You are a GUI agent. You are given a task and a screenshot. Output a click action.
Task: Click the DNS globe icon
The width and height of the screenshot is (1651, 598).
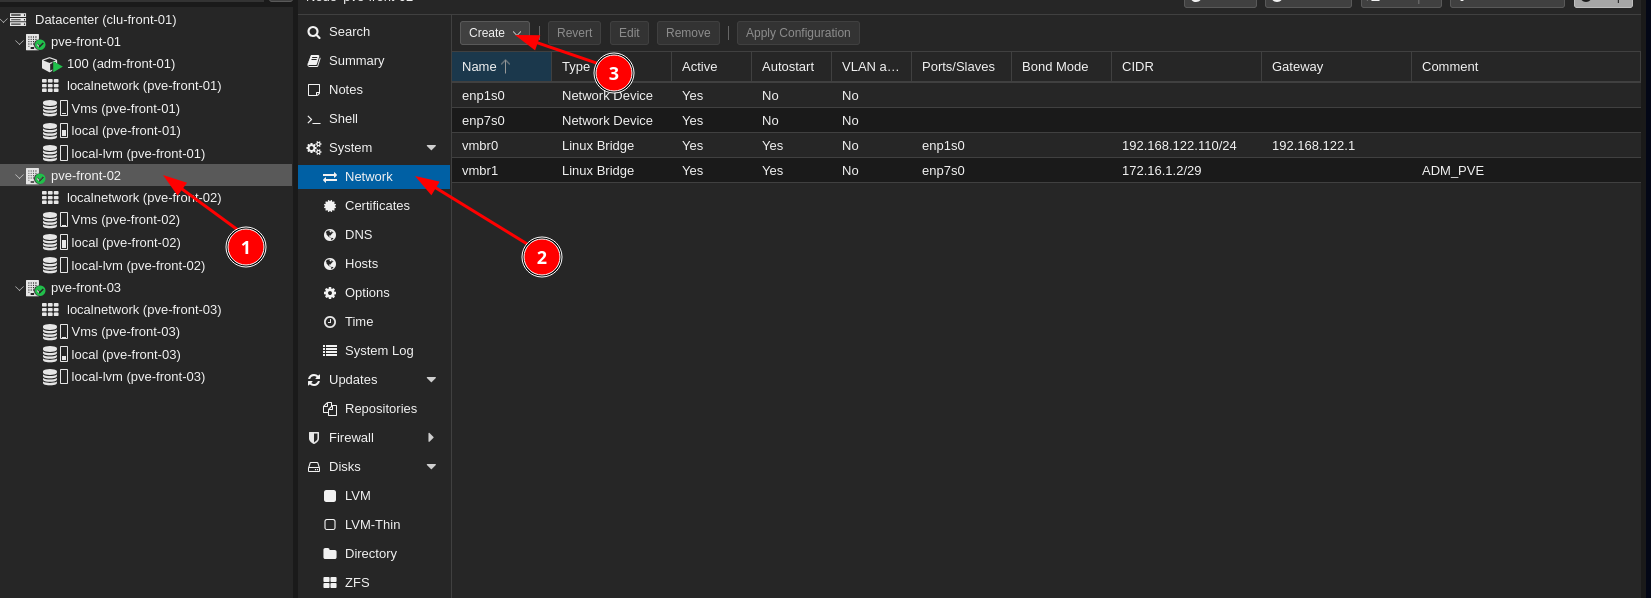point(330,235)
